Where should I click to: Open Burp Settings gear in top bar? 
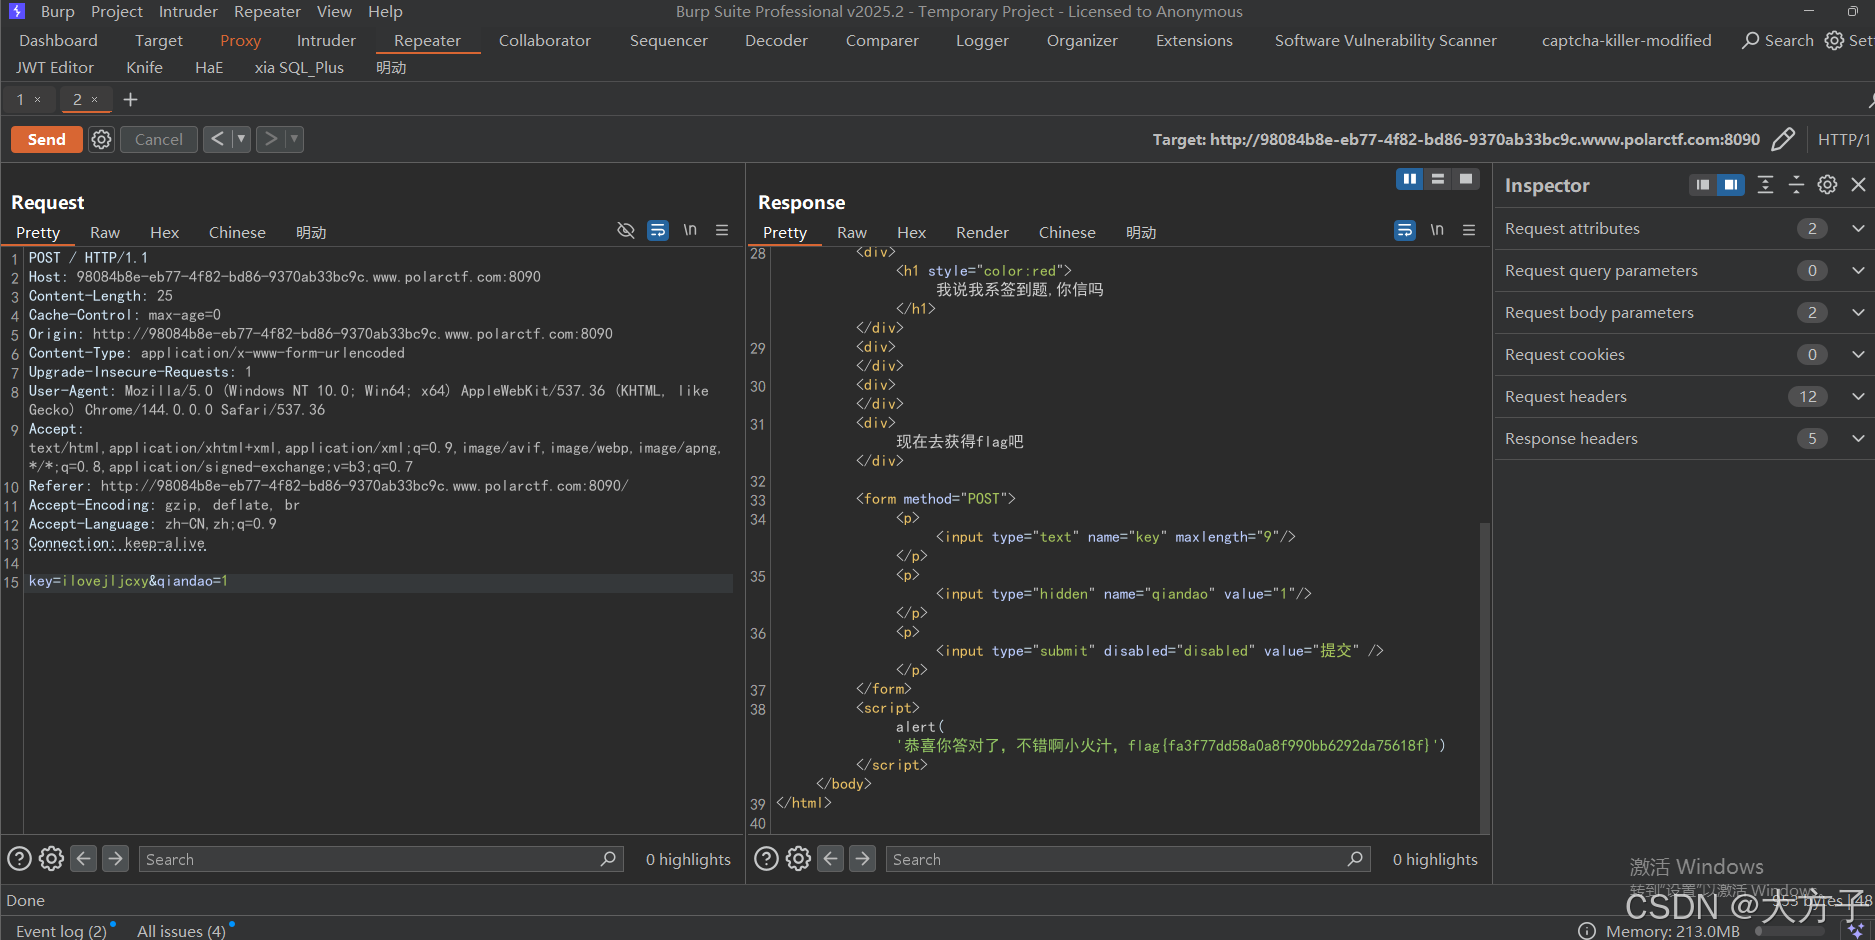[x=1834, y=40]
